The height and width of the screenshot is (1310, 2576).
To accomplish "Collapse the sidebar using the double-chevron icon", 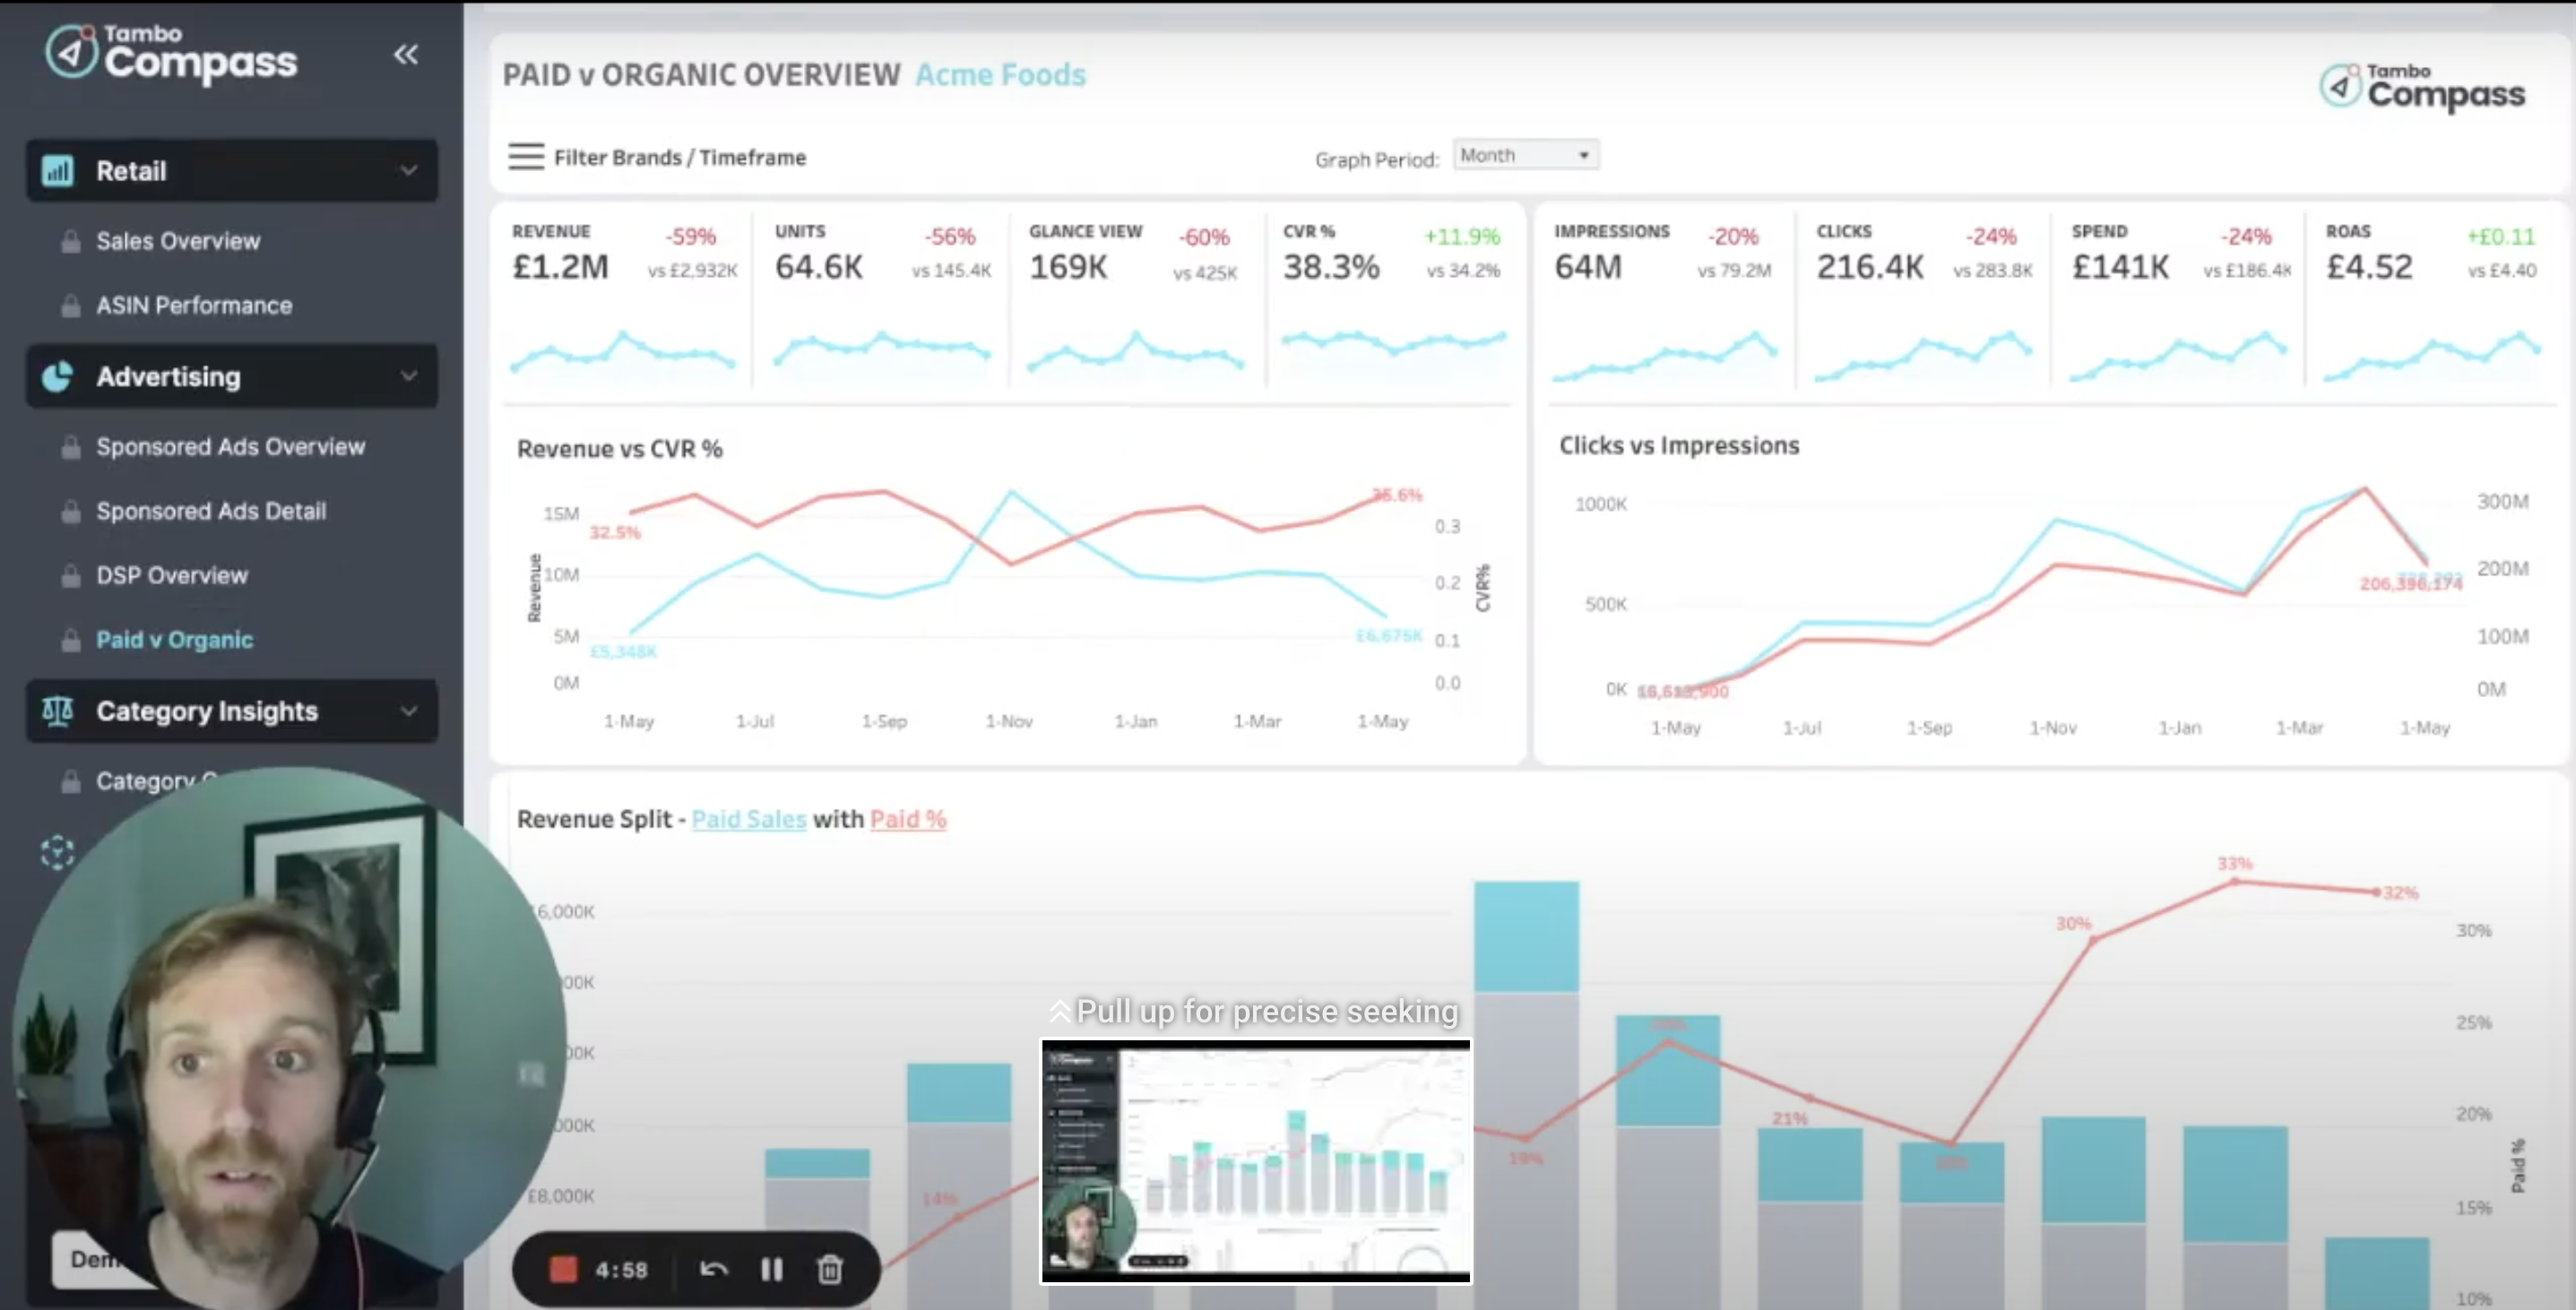I will (x=405, y=56).
